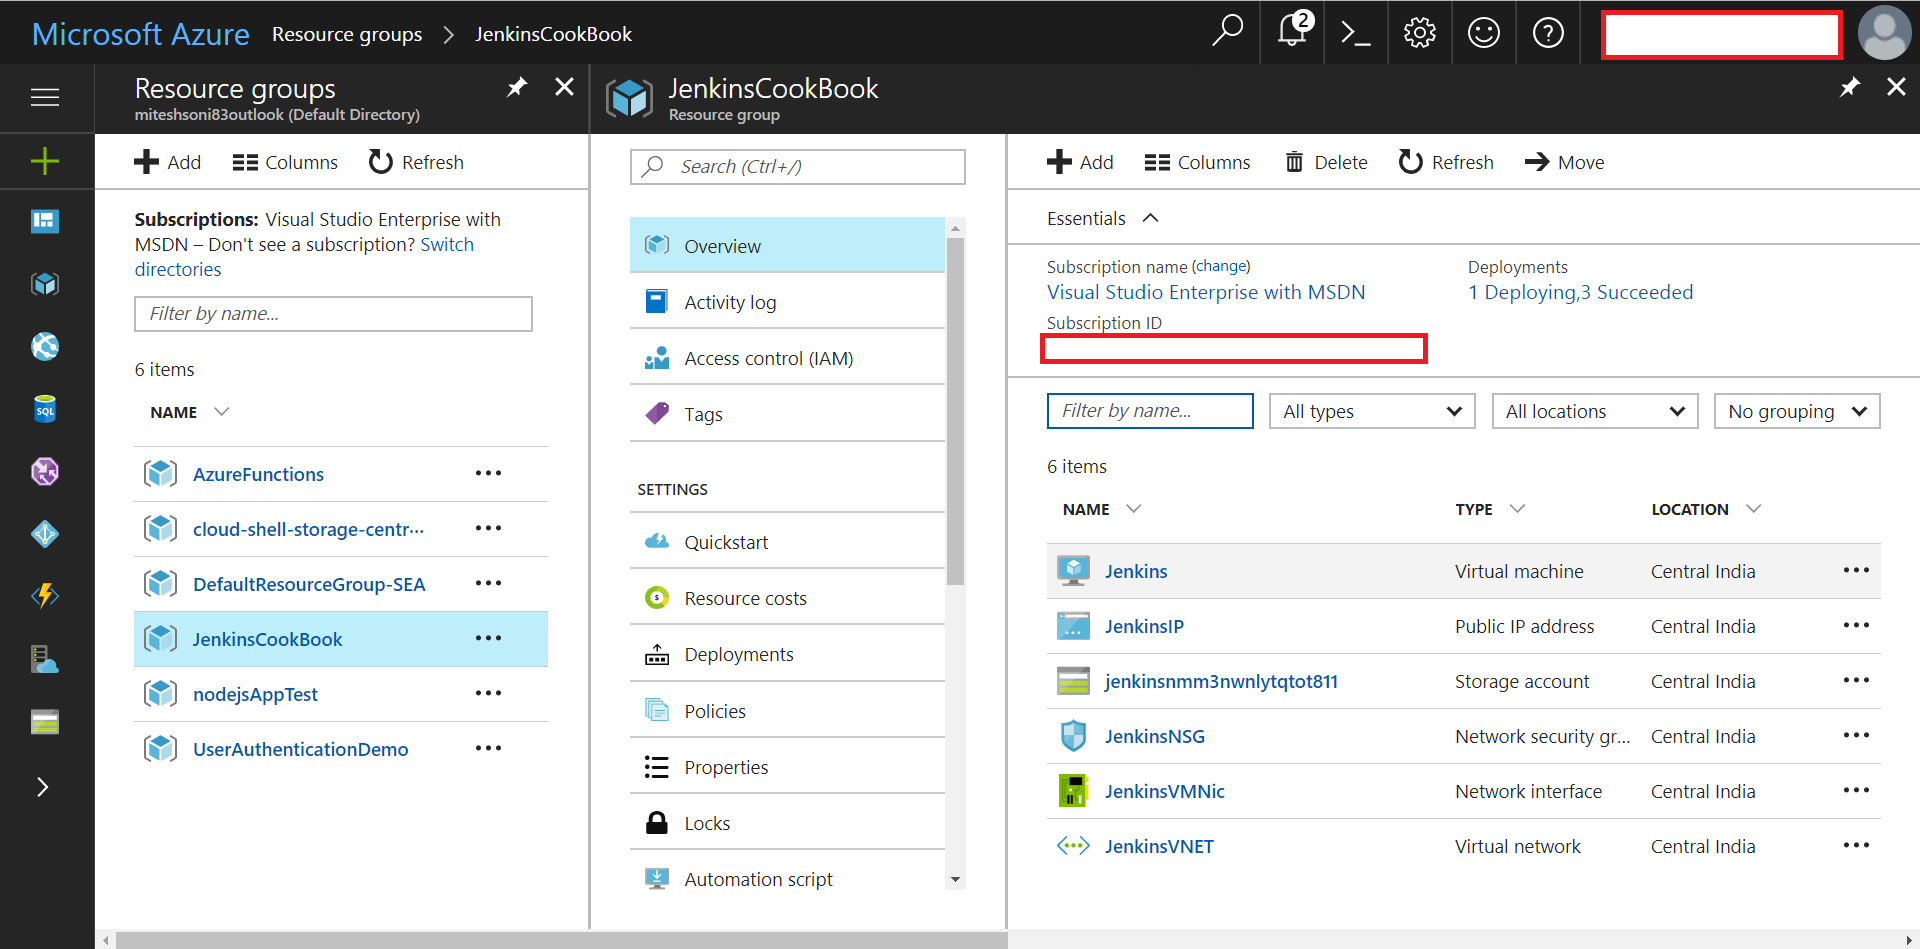Image resolution: width=1920 pixels, height=949 pixels.
Task: Open the portal settings gear icon
Action: coord(1420,33)
